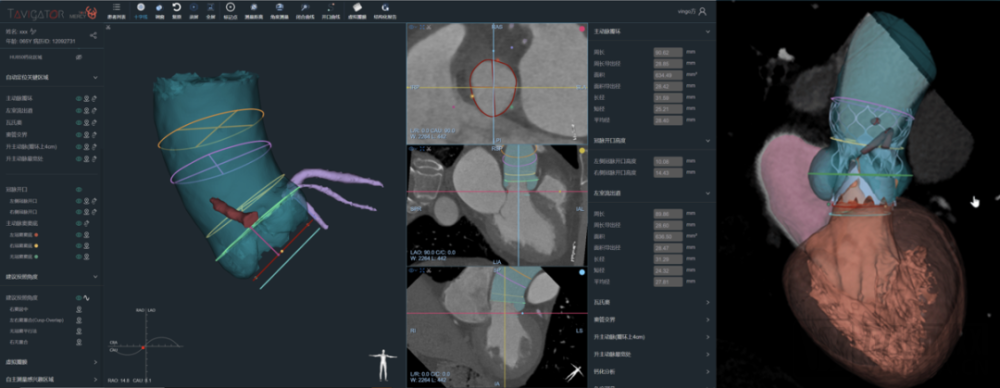
Task: Collapse the 冠脉开口高度 panel chevron
Action: pyautogui.click(x=707, y=140)
